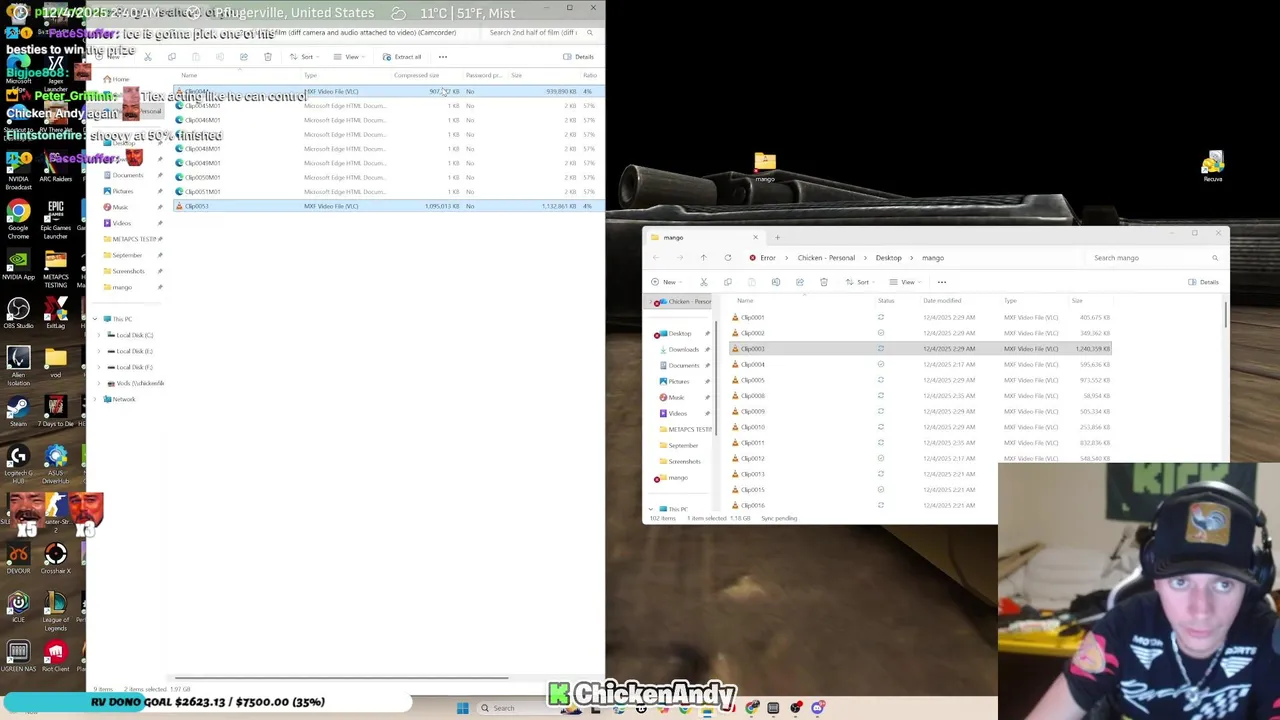Viewport: 1280px width, 720px height.
Task: Click the zip window search box
Action: pos(540,33)
